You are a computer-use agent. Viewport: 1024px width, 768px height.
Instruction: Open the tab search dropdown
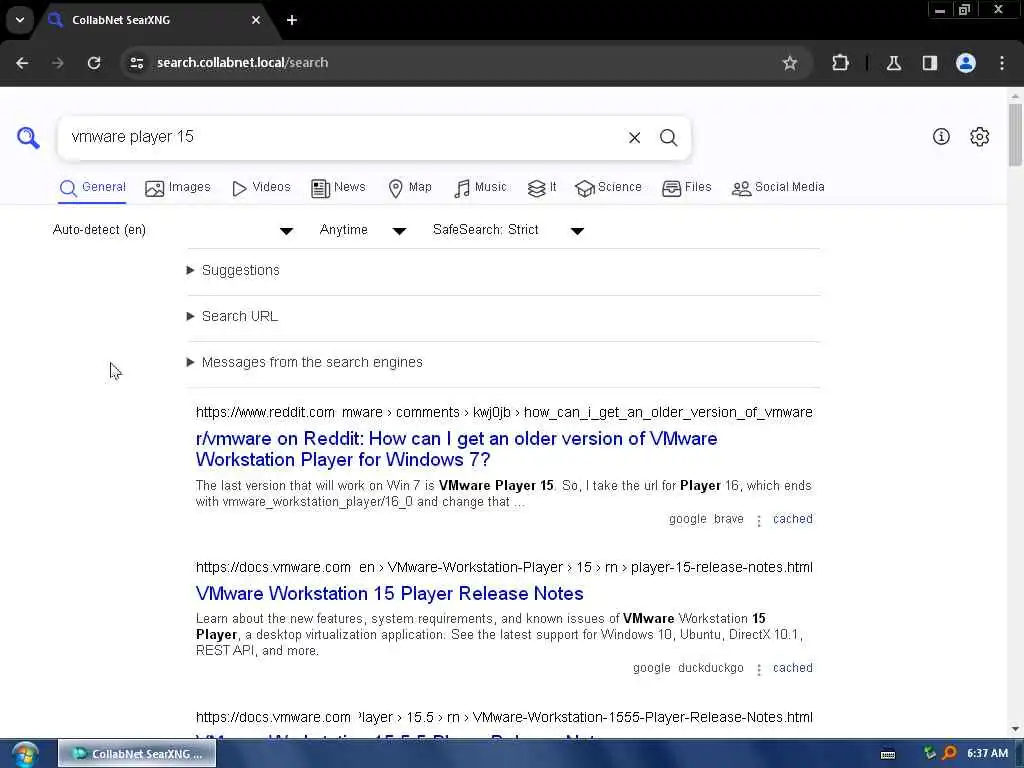(x=20, y=20)
